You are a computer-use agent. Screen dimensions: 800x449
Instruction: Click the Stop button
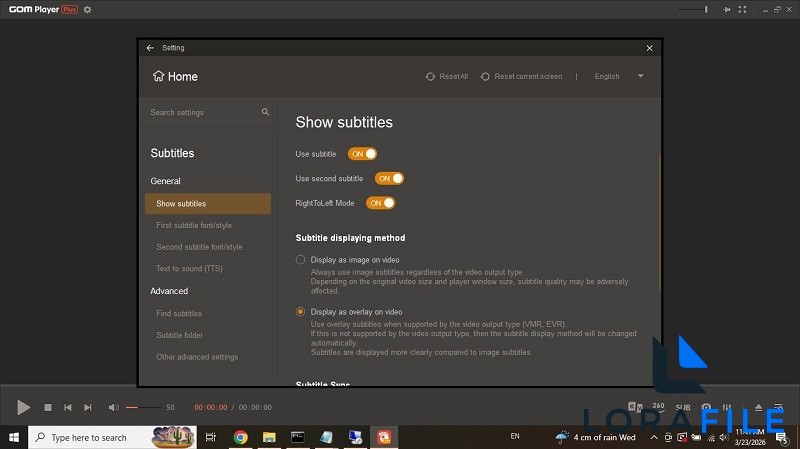coord(48,407)
